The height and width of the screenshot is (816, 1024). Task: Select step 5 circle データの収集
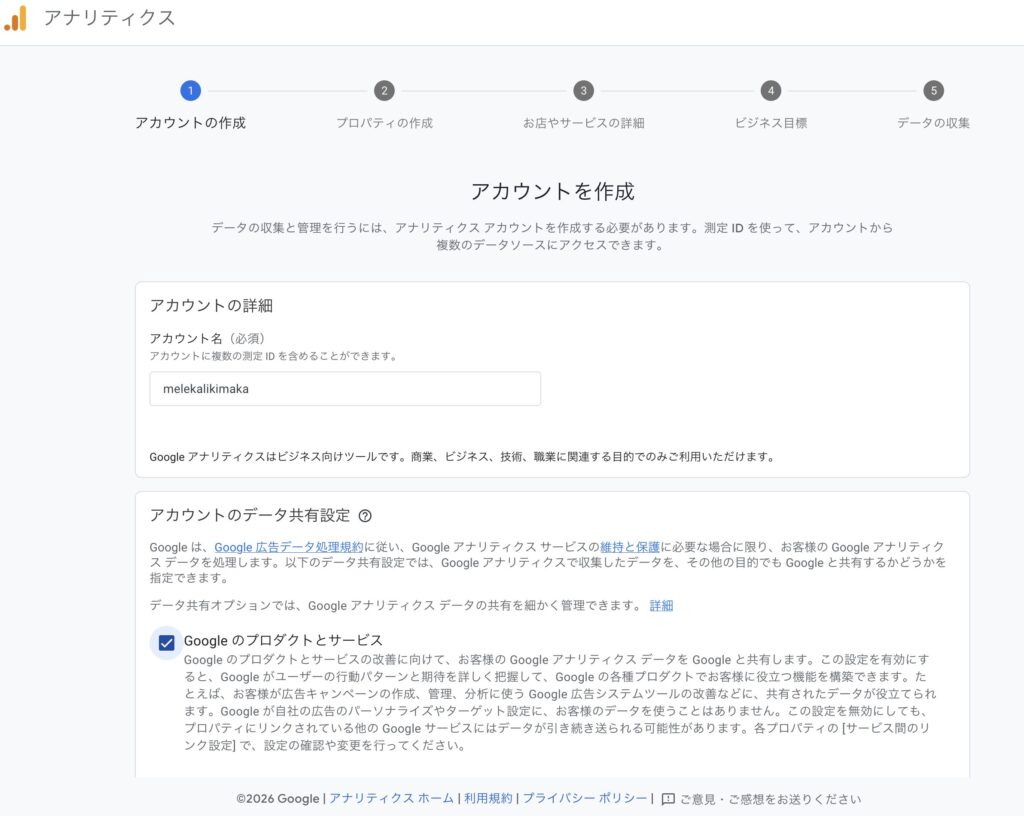pos(933,91)
